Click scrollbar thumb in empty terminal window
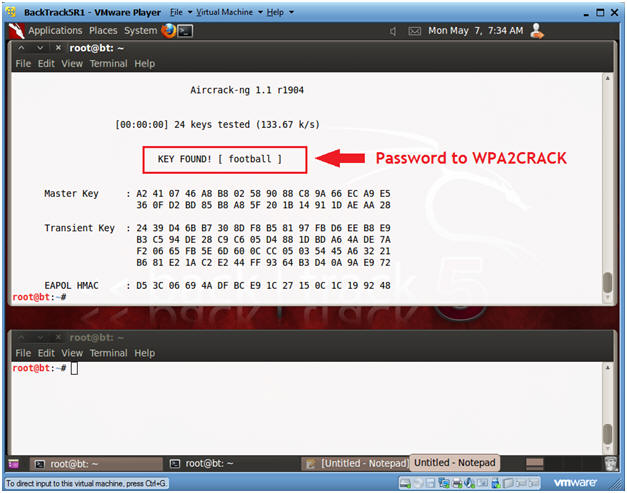Image resolution: width=627 pixels, height=493 pixels. (607, 433)
